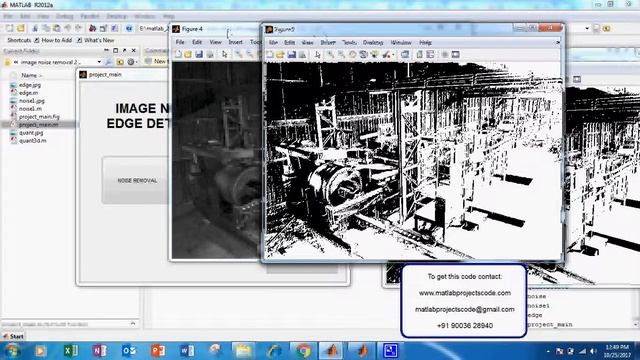This screenshot has width=640, height=360.
Task: Click Open File icon in MATLAB main toolbar
Action: pos(20,28)
